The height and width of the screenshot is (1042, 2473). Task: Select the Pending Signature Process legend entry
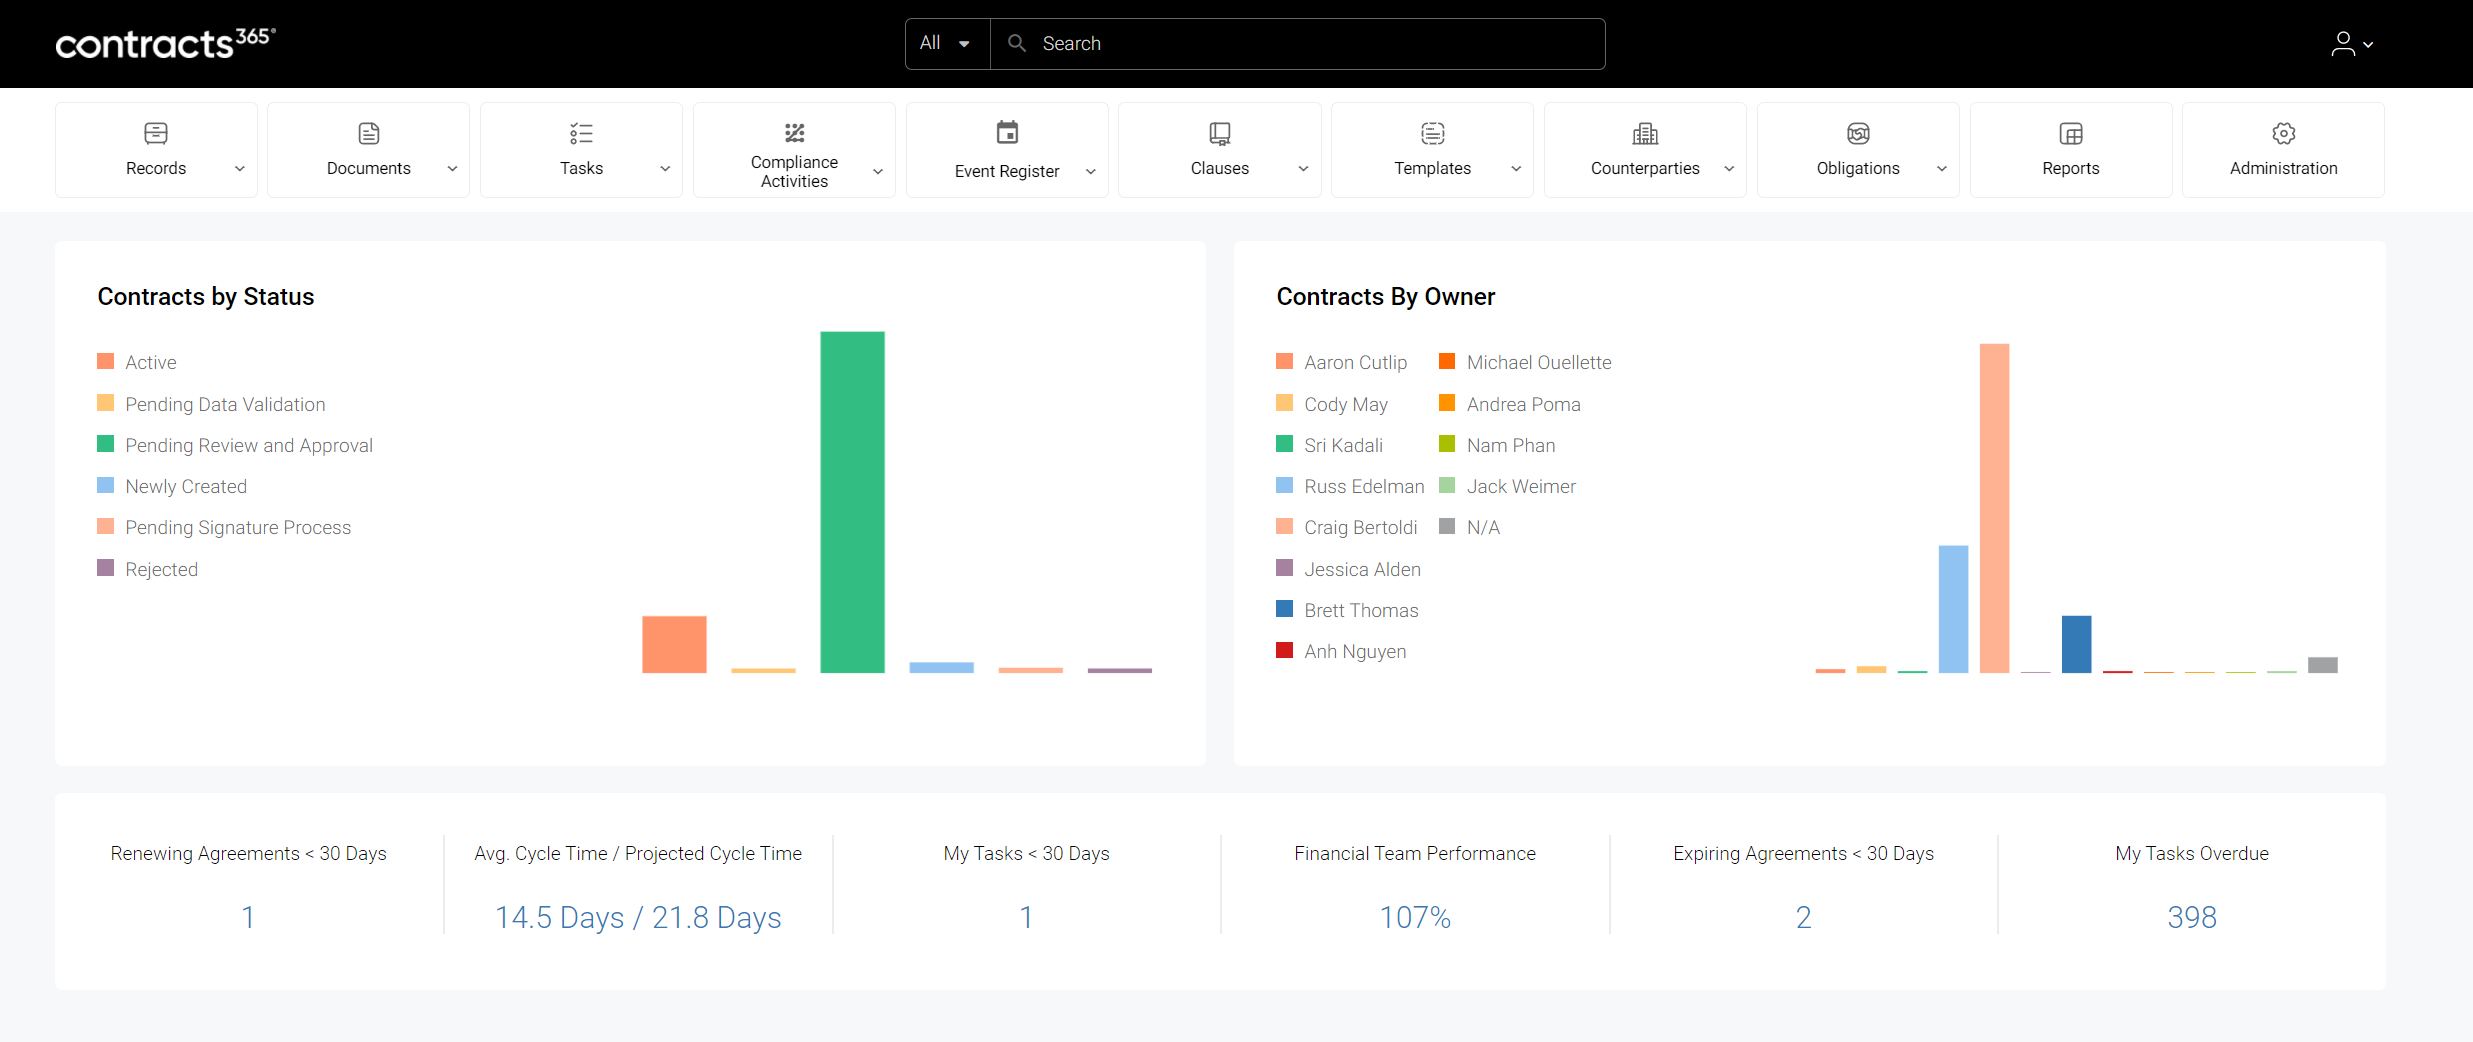(238, 527)
